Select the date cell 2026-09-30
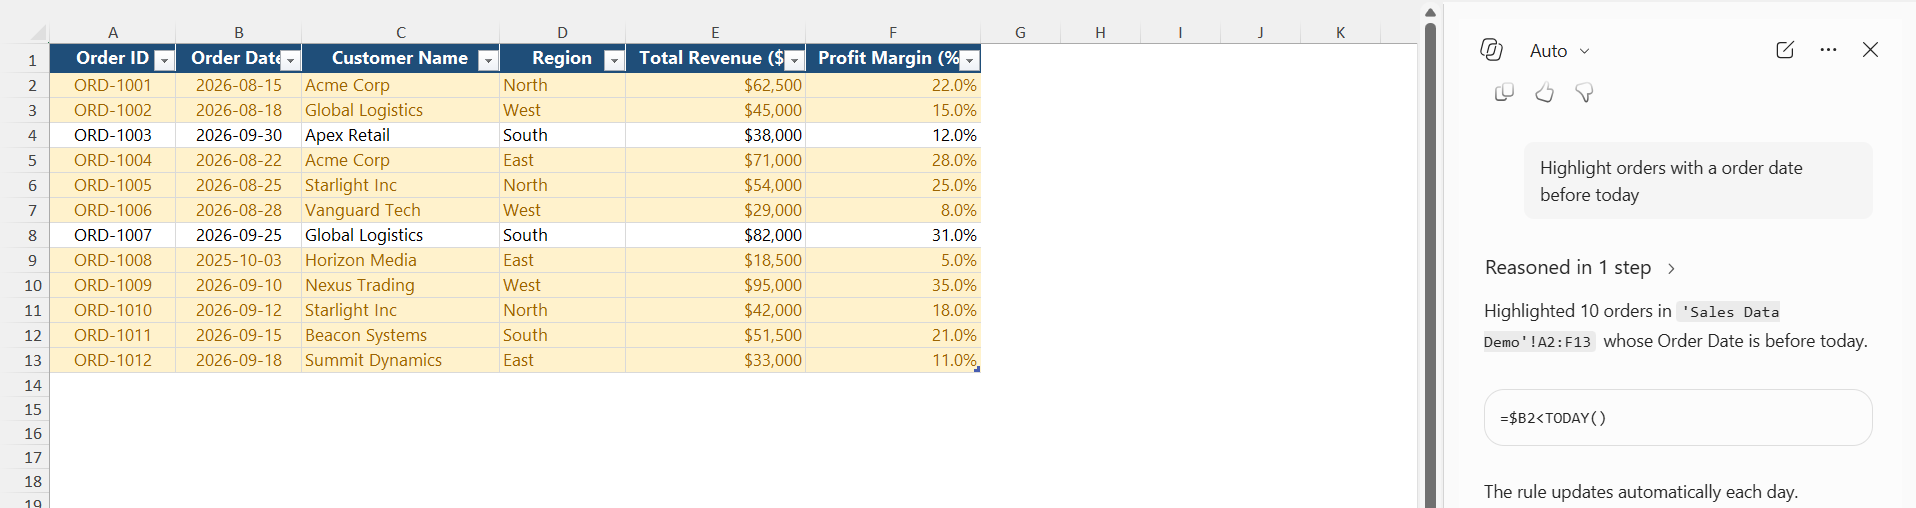The image size is (1916, 508). [239, 135]
